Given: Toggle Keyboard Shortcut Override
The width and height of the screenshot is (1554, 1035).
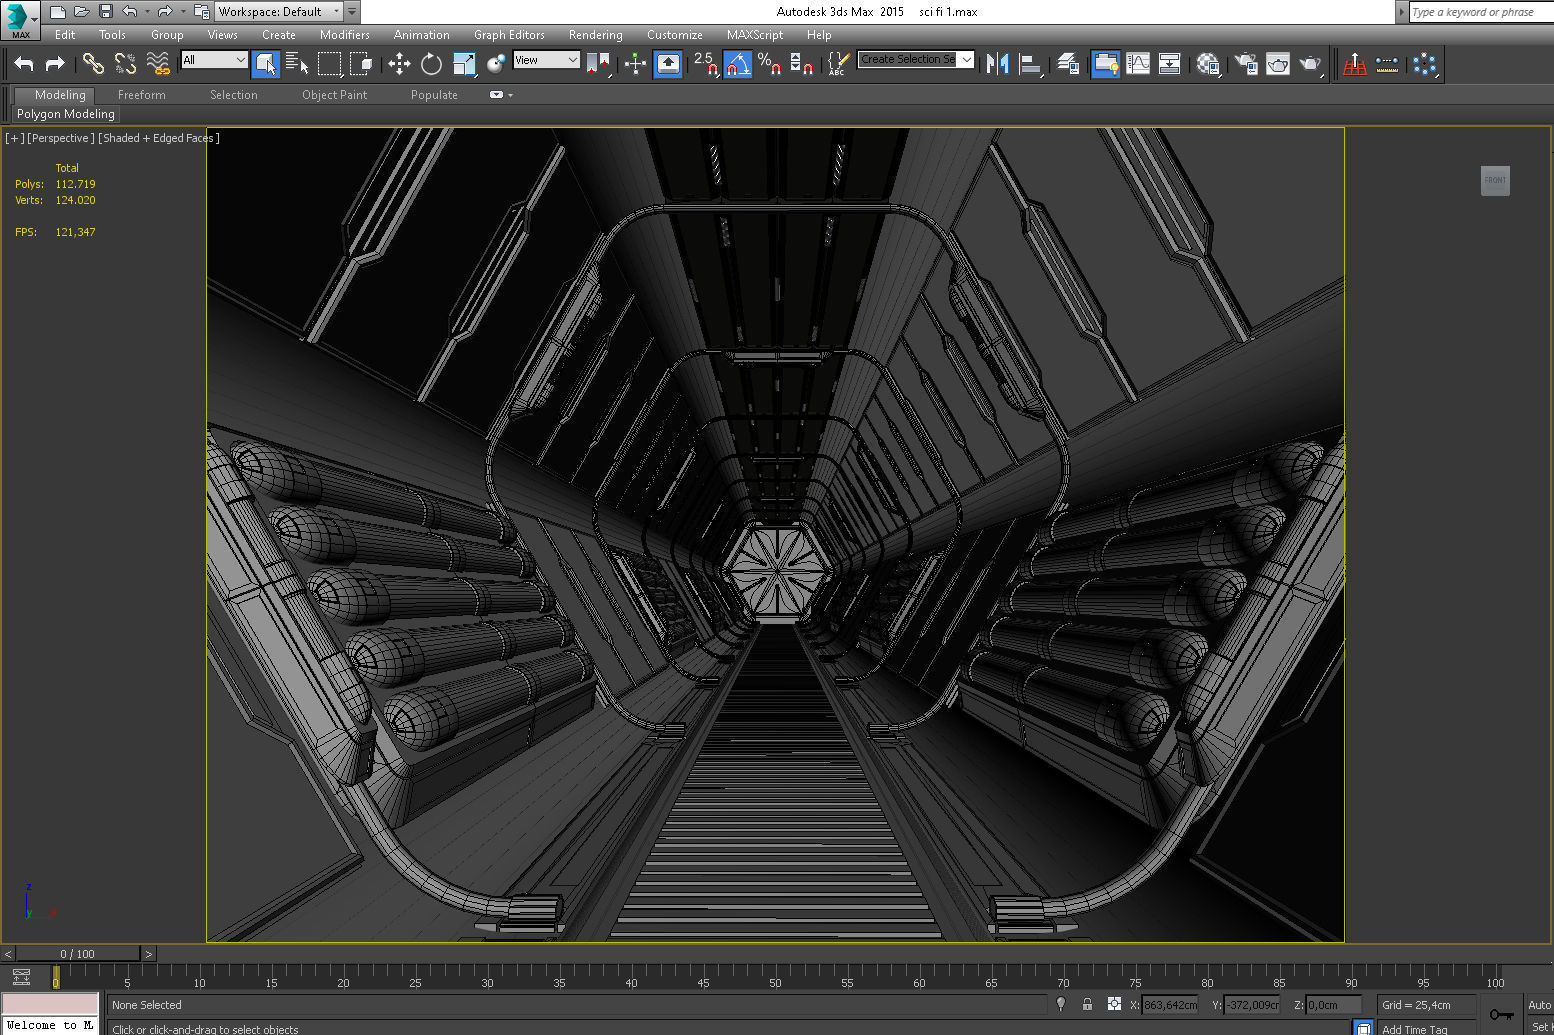Looking at the screenshot, I should pyautogui.click(x=668, y=64).
